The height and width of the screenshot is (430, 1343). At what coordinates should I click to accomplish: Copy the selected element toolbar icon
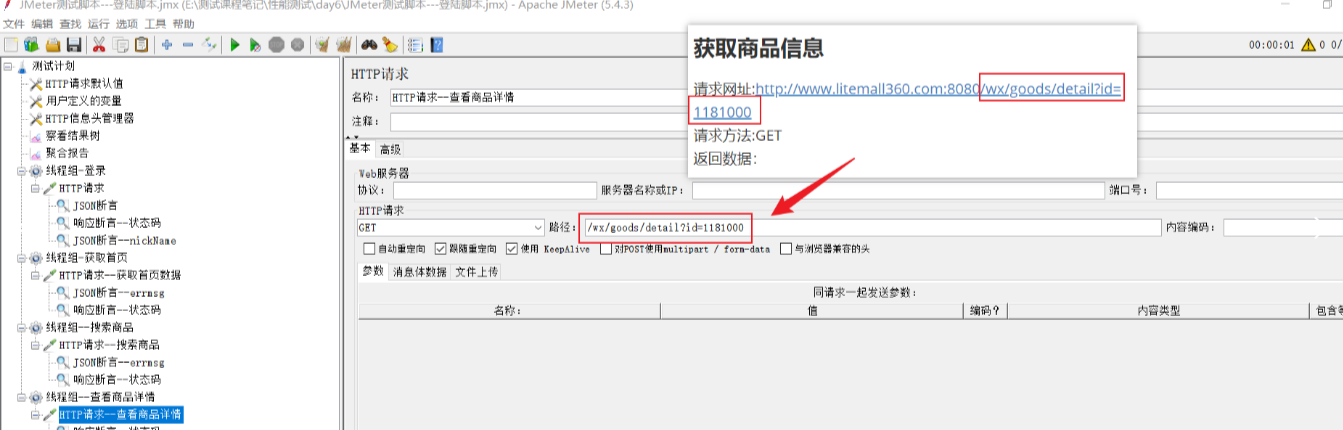coord(121,44)
